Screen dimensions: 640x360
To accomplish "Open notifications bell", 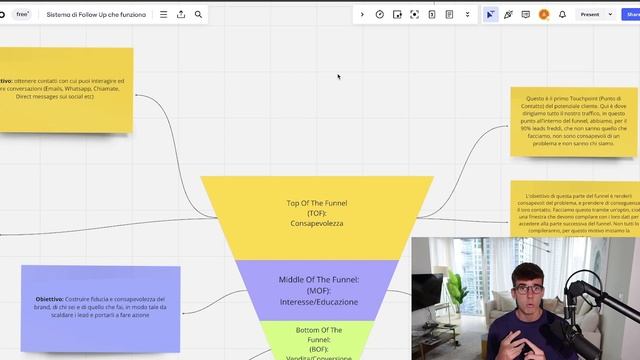I will coord(562,15).
